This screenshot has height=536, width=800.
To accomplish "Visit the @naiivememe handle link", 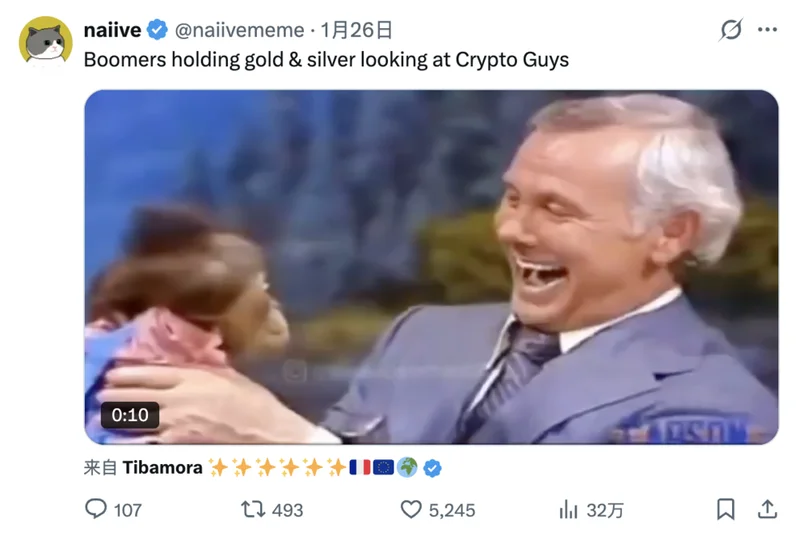I will 239,30.
